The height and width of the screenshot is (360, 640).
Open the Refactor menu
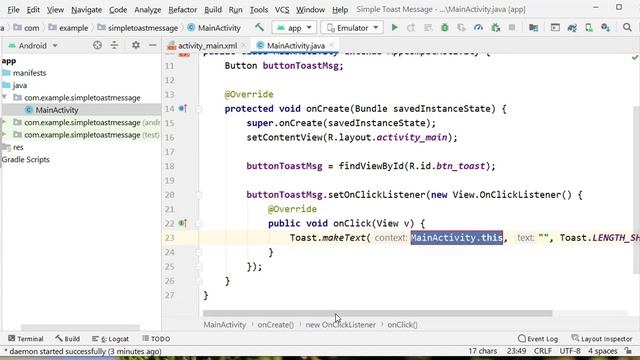[x=182, y=9]
